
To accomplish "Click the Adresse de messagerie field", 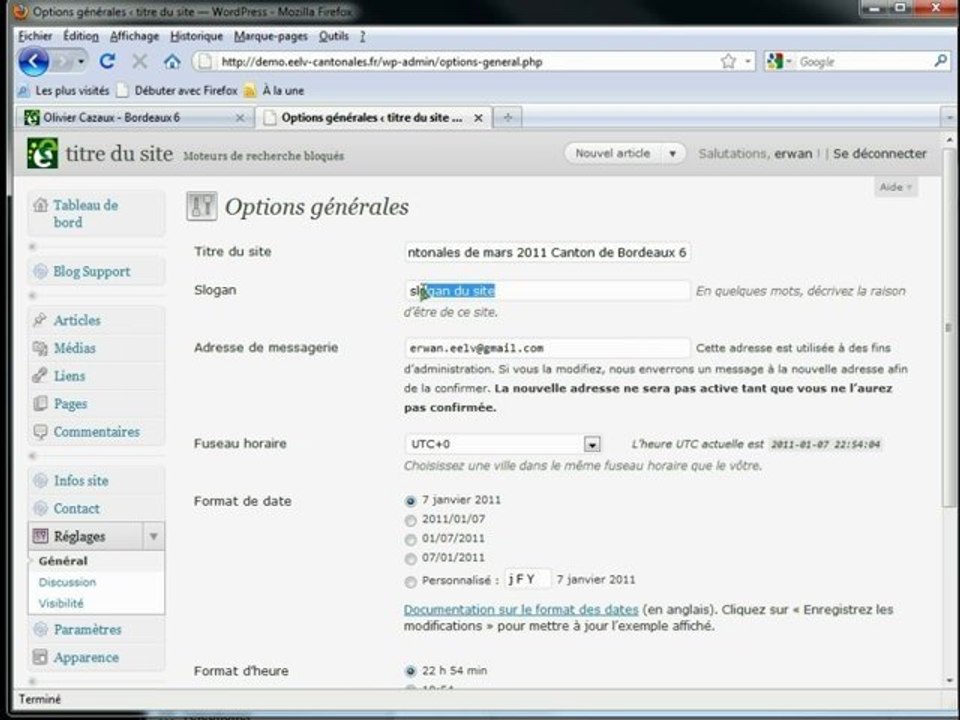I will pyautogui.click(x=547, y=348).
